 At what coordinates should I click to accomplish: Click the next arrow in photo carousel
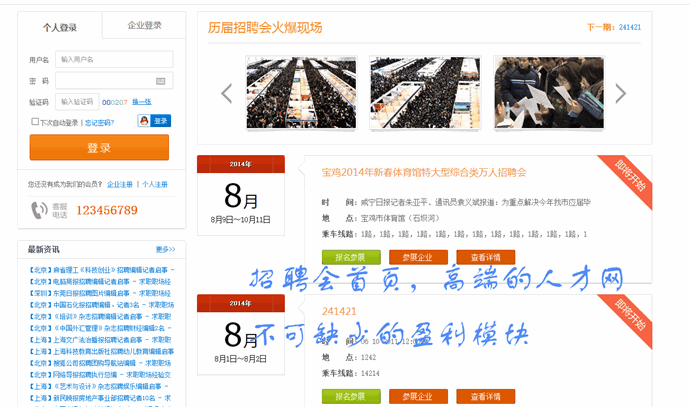[620, 93]
